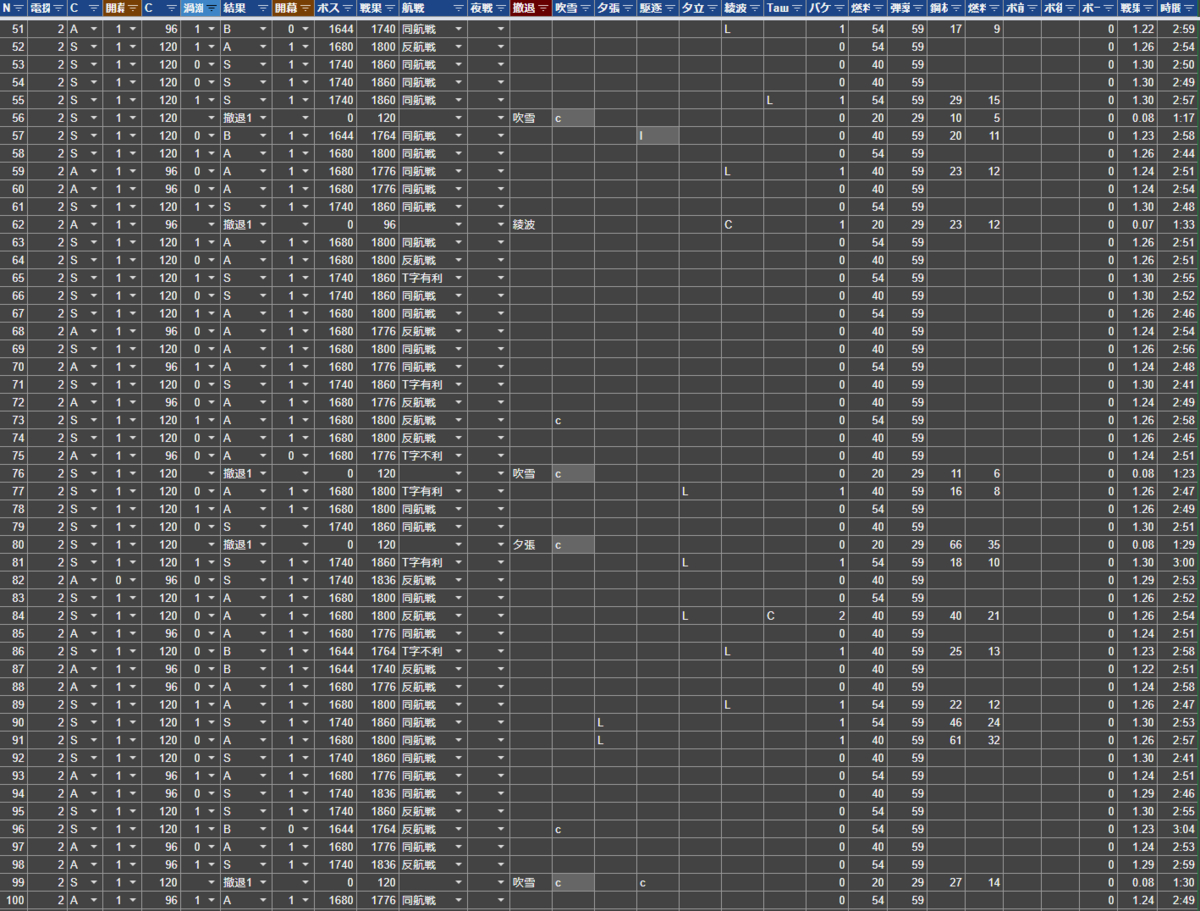This screenshot has height=911, width=1200.
Task: Click the steel value 61 in row 91
Action: [946, 741]
